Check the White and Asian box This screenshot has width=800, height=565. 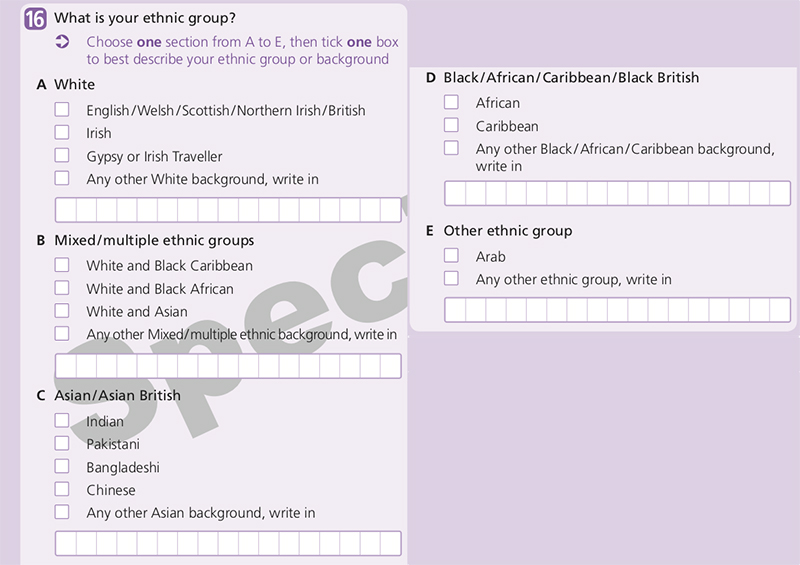click(x=62, y=311)
